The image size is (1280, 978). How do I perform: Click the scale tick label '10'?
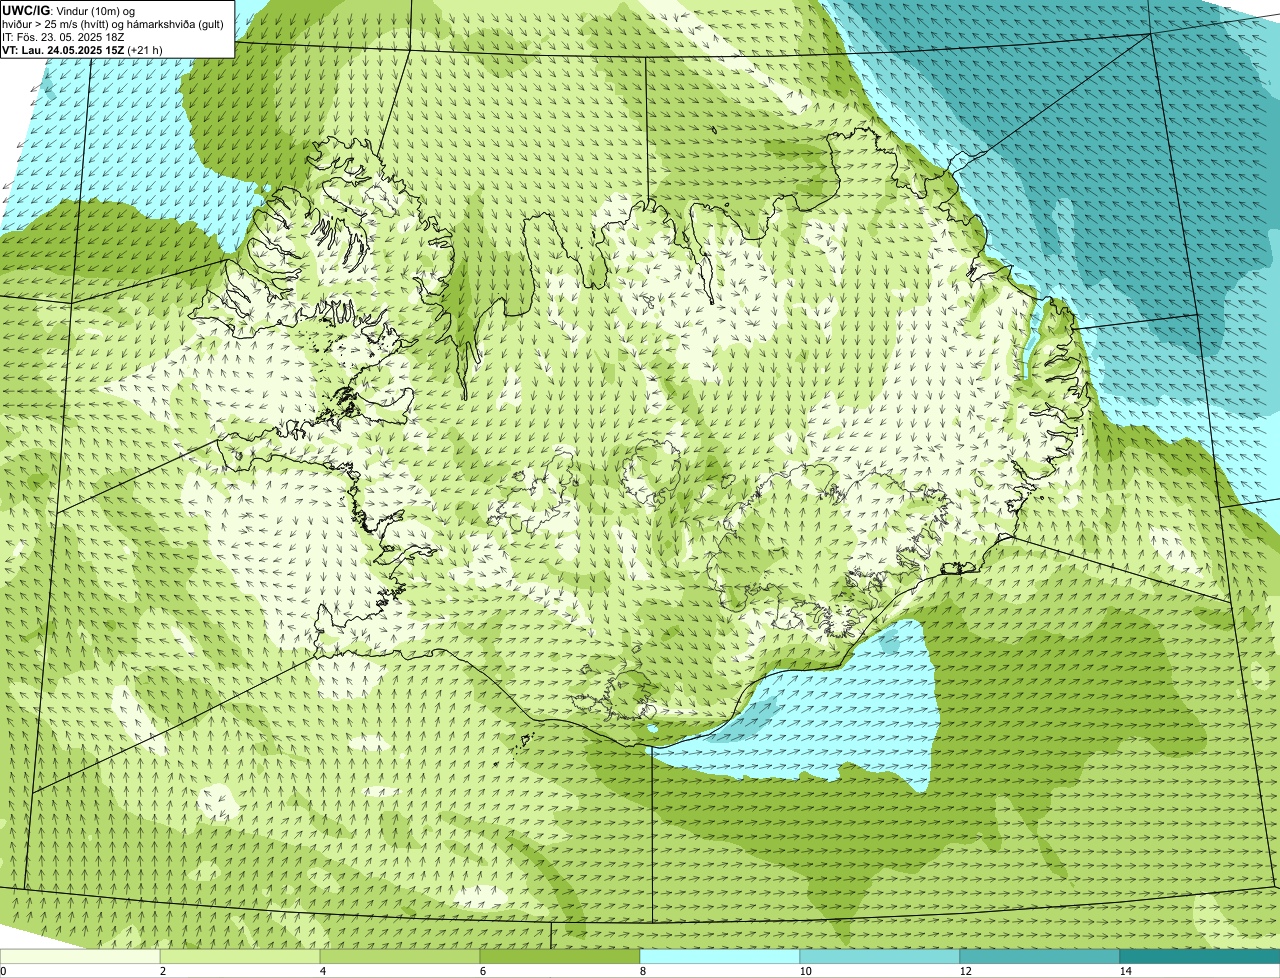pos(805,971)
